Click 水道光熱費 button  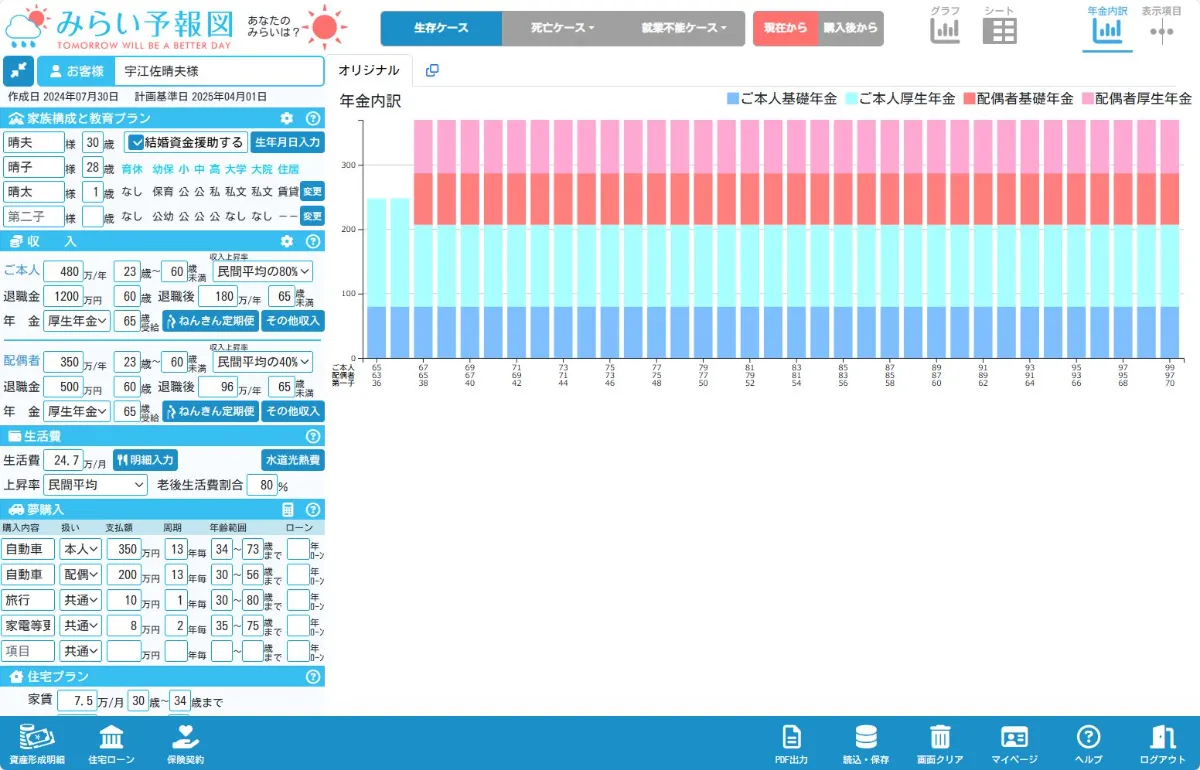293,460
